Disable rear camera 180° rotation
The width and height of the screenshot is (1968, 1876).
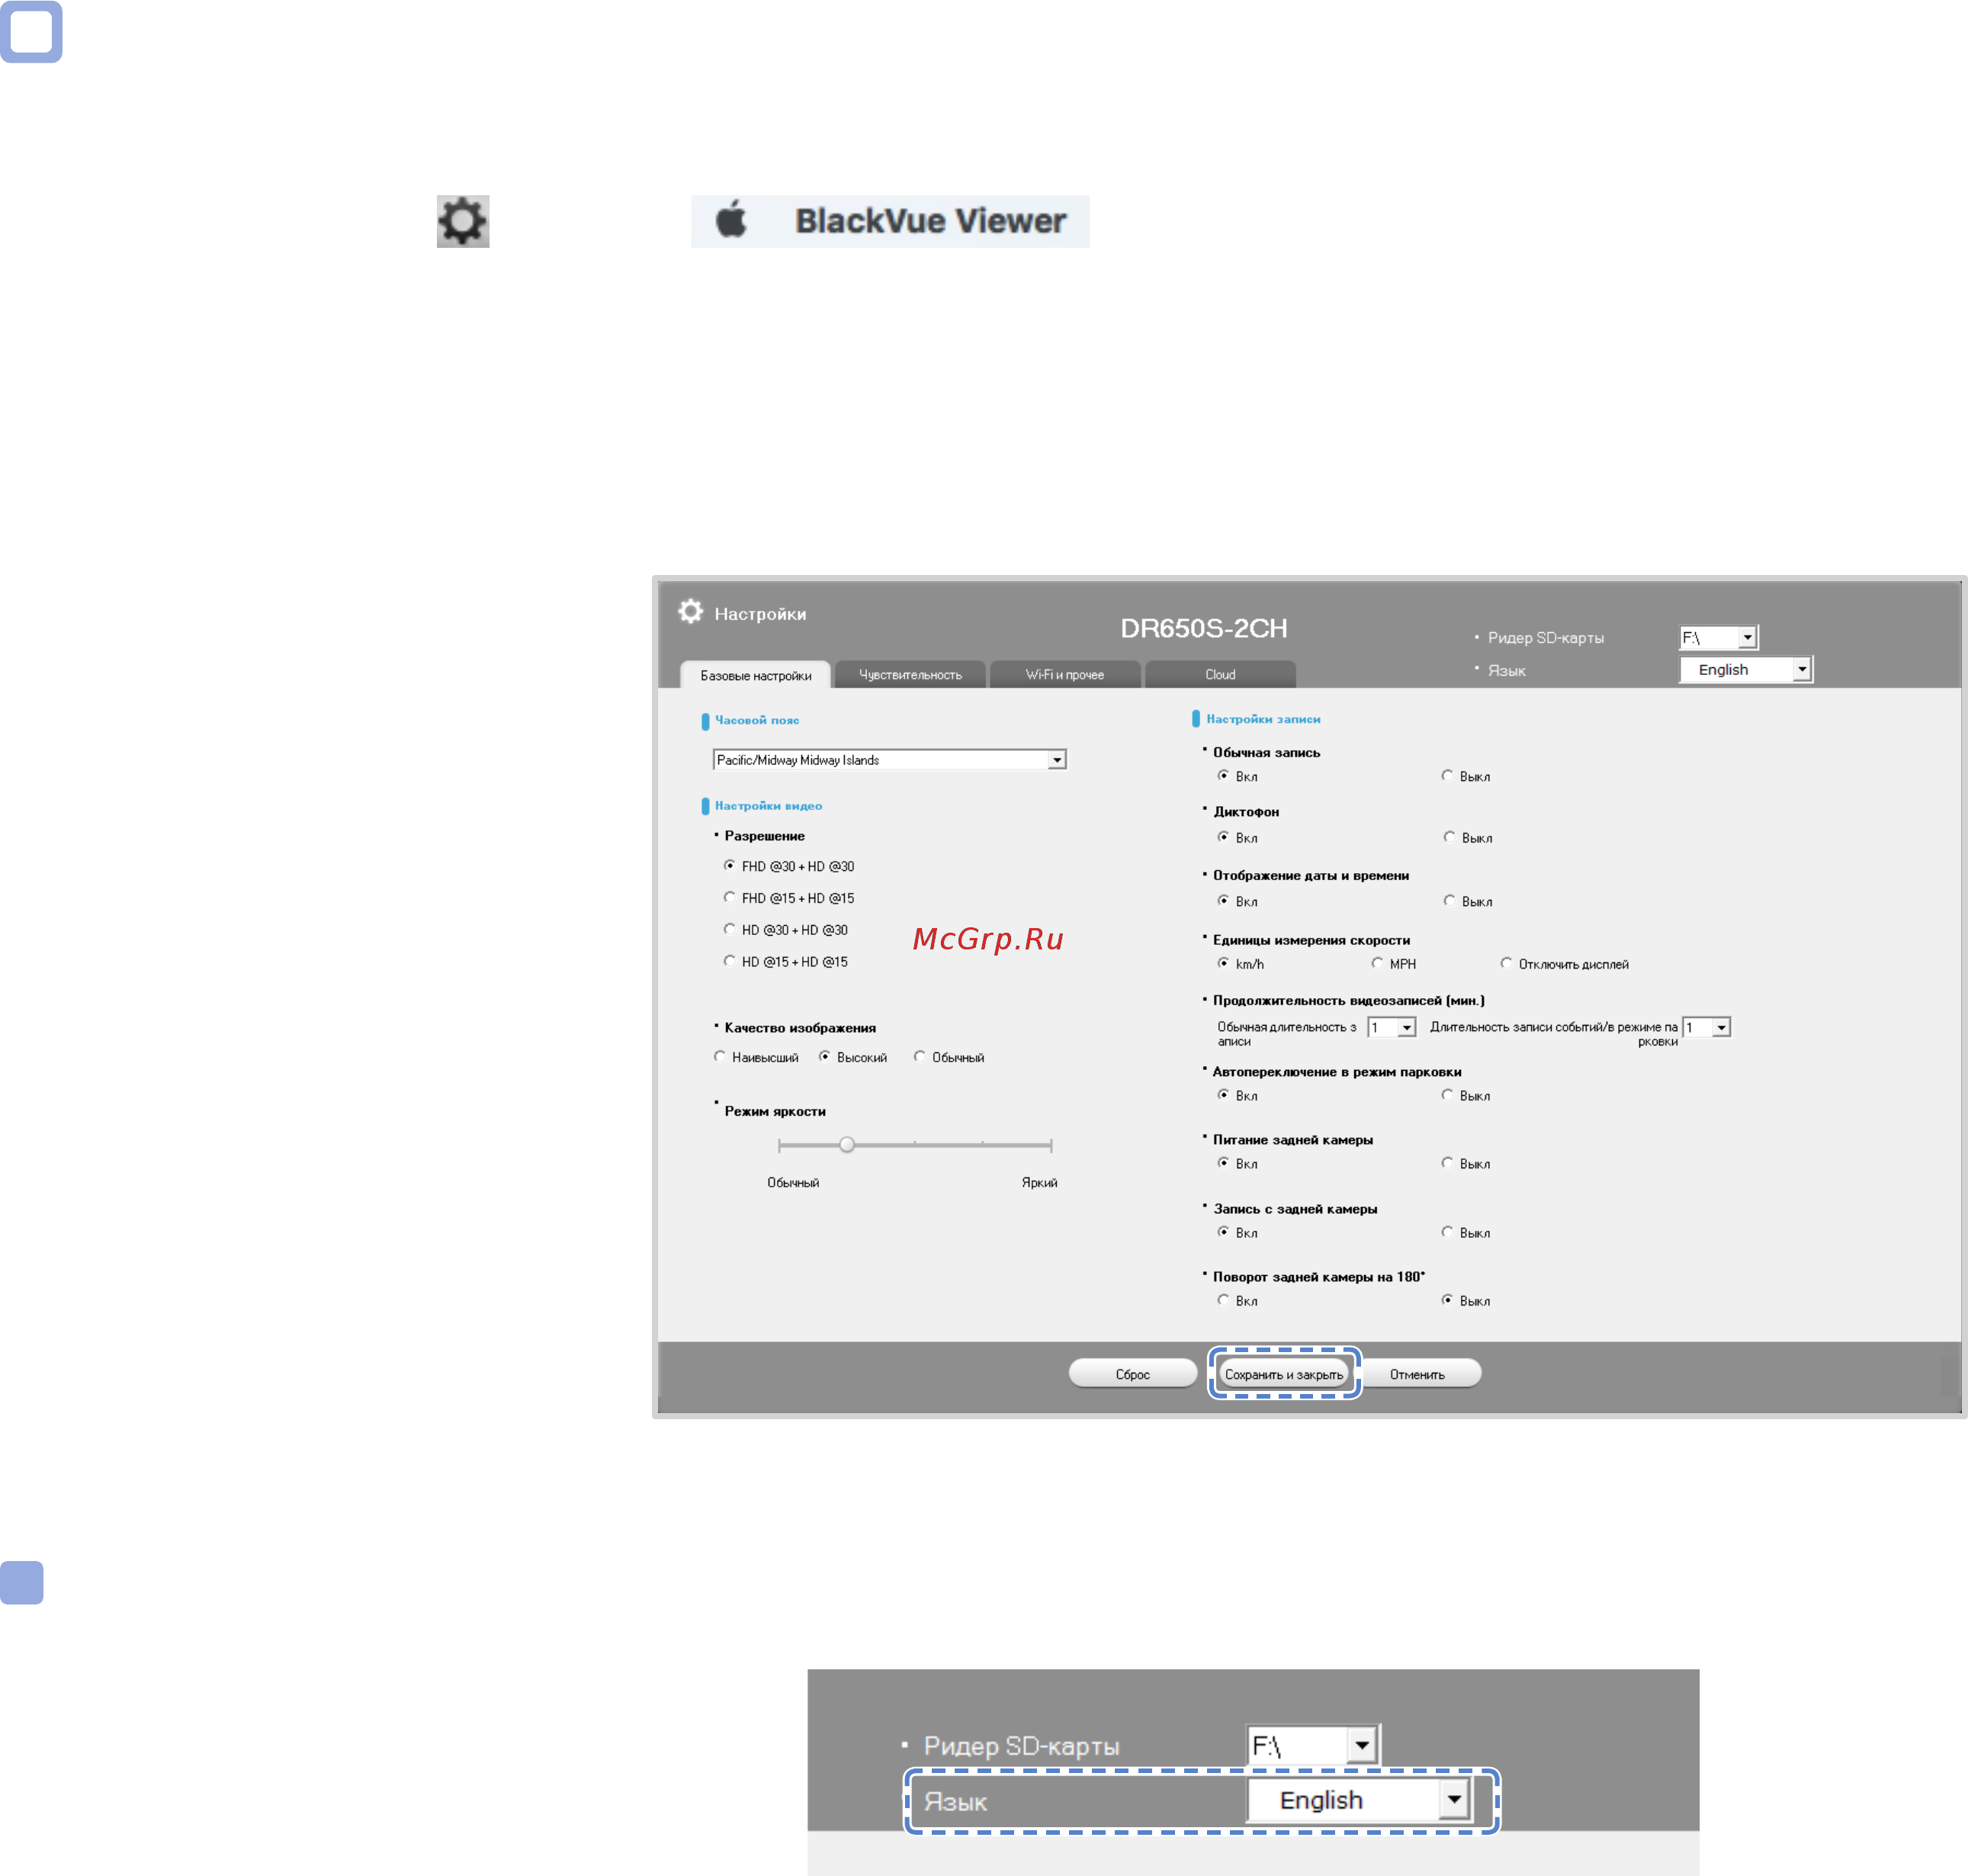[1448, 1301]
